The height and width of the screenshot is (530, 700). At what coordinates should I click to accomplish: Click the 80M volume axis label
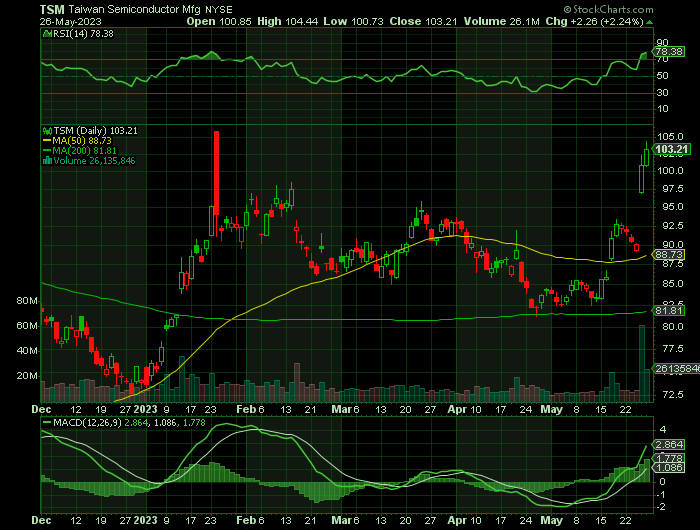point(27,301)
